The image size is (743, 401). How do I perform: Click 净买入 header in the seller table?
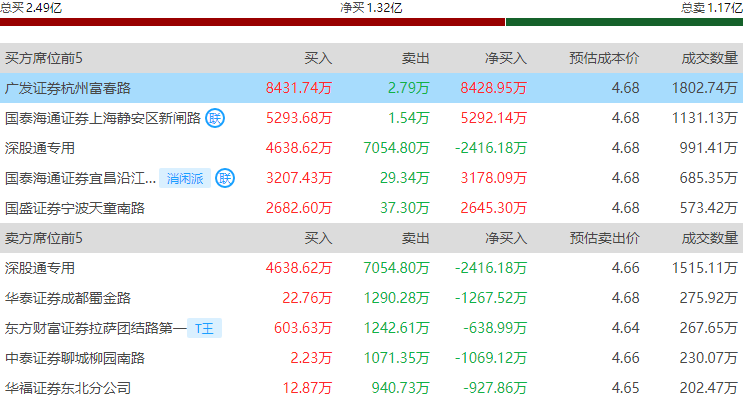coord(506,238)
